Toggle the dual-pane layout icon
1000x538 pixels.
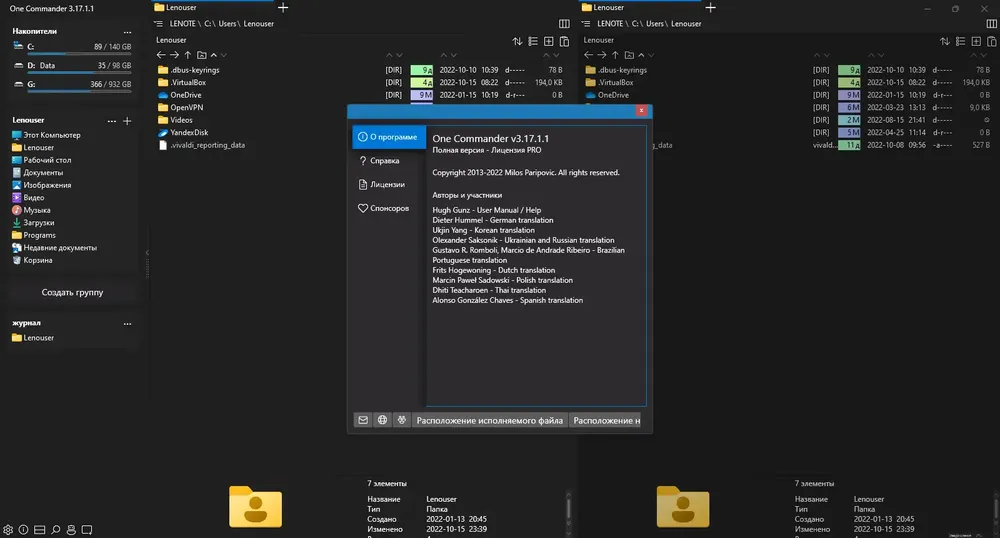point(39,530)
